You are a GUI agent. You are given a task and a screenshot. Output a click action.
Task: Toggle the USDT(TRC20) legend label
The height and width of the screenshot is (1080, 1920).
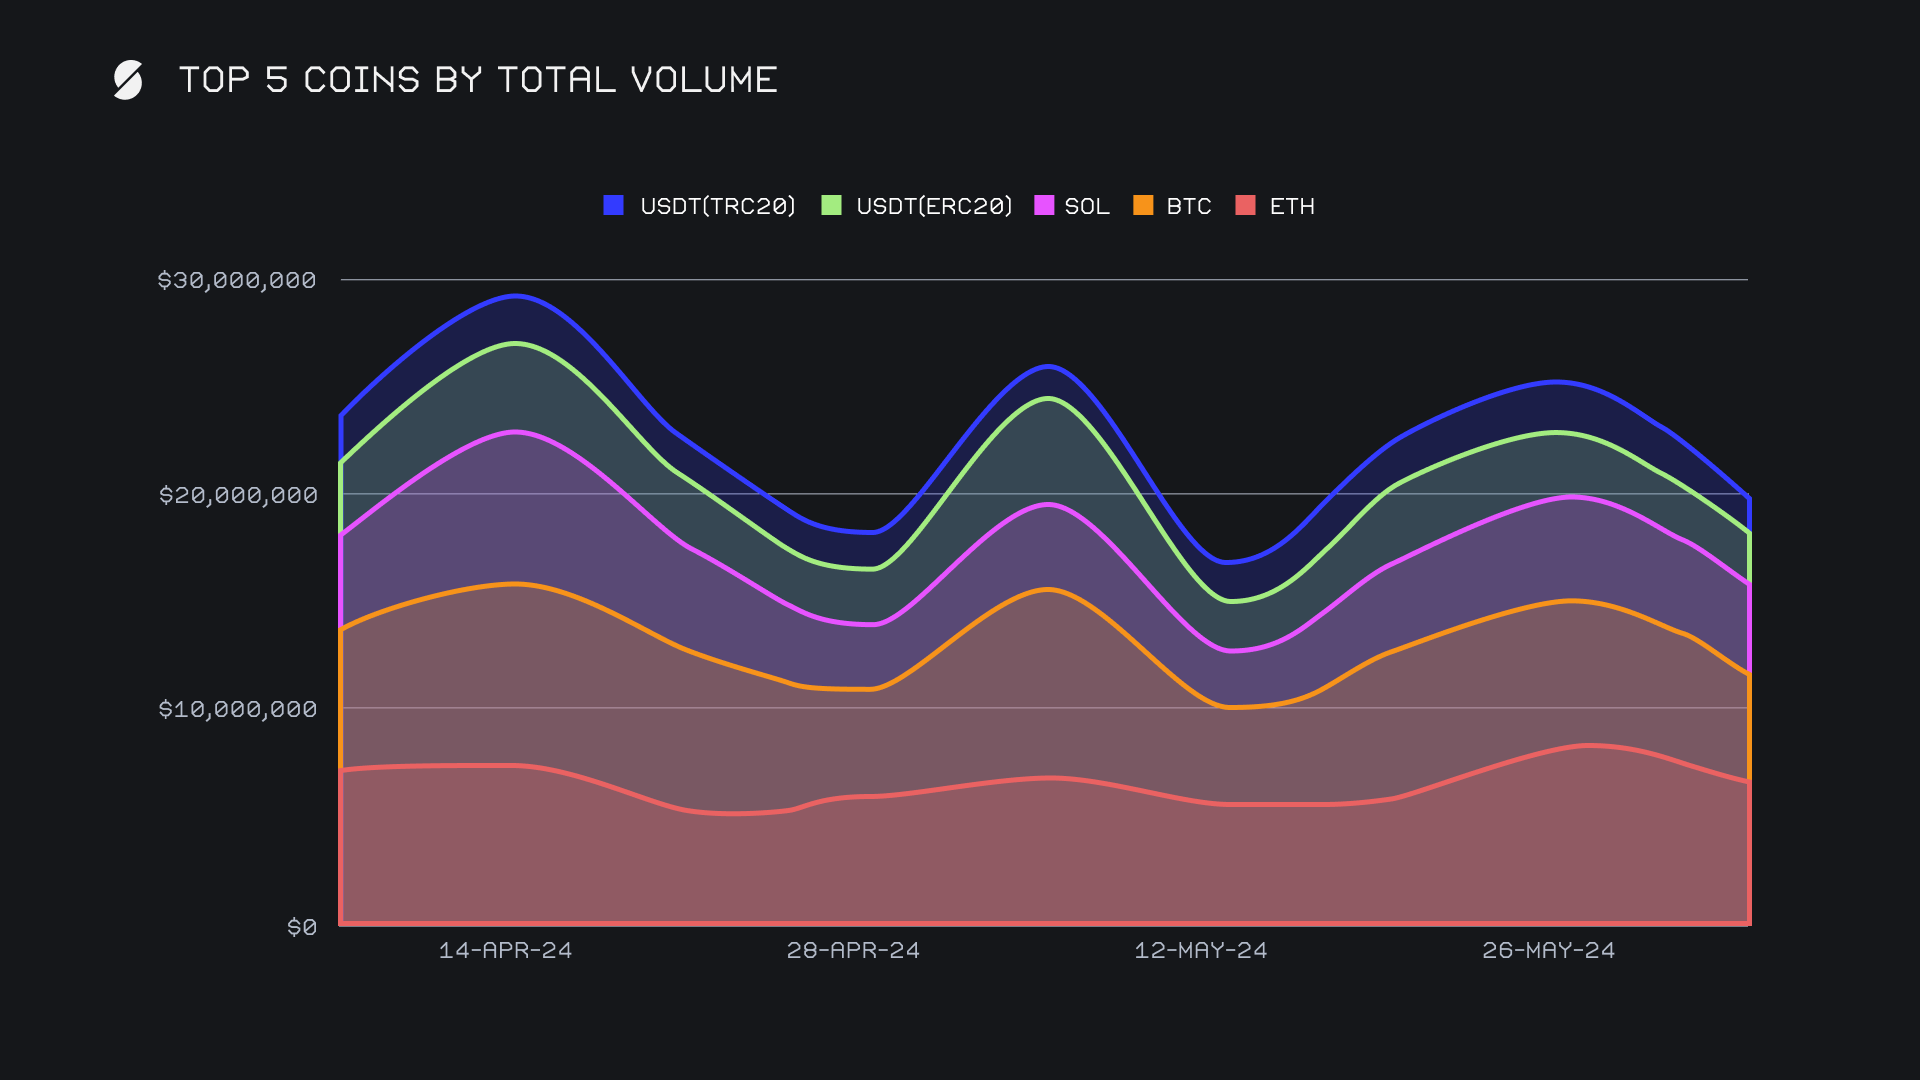(x=717, y=206)
